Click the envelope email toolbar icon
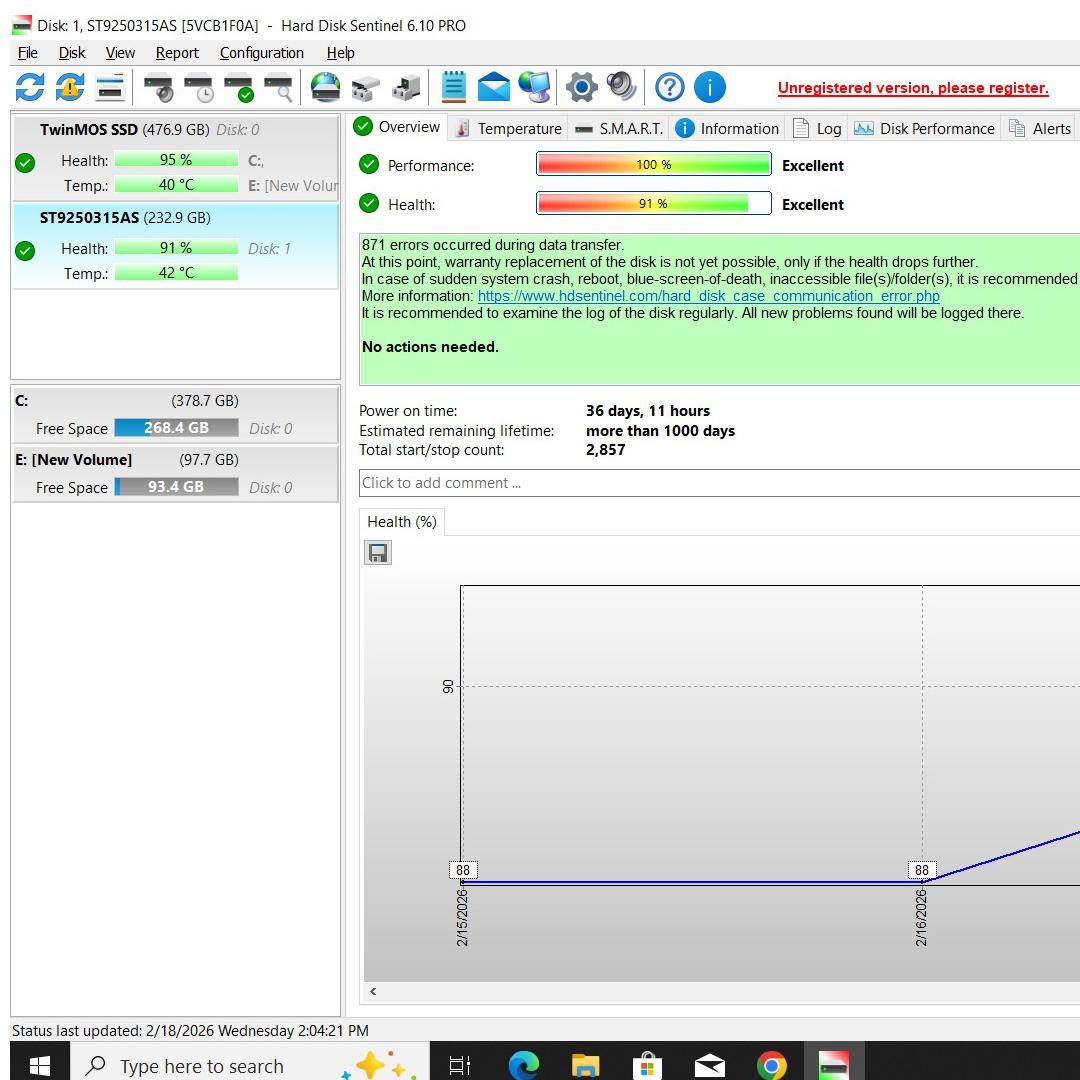Screen dimensions: 1080x1080 point(493,88)
